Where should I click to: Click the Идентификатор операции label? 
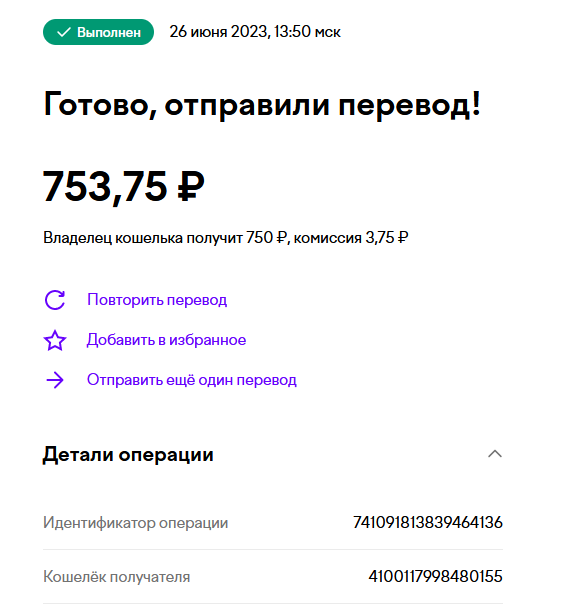pyautogui.click(x=135, y=523)
